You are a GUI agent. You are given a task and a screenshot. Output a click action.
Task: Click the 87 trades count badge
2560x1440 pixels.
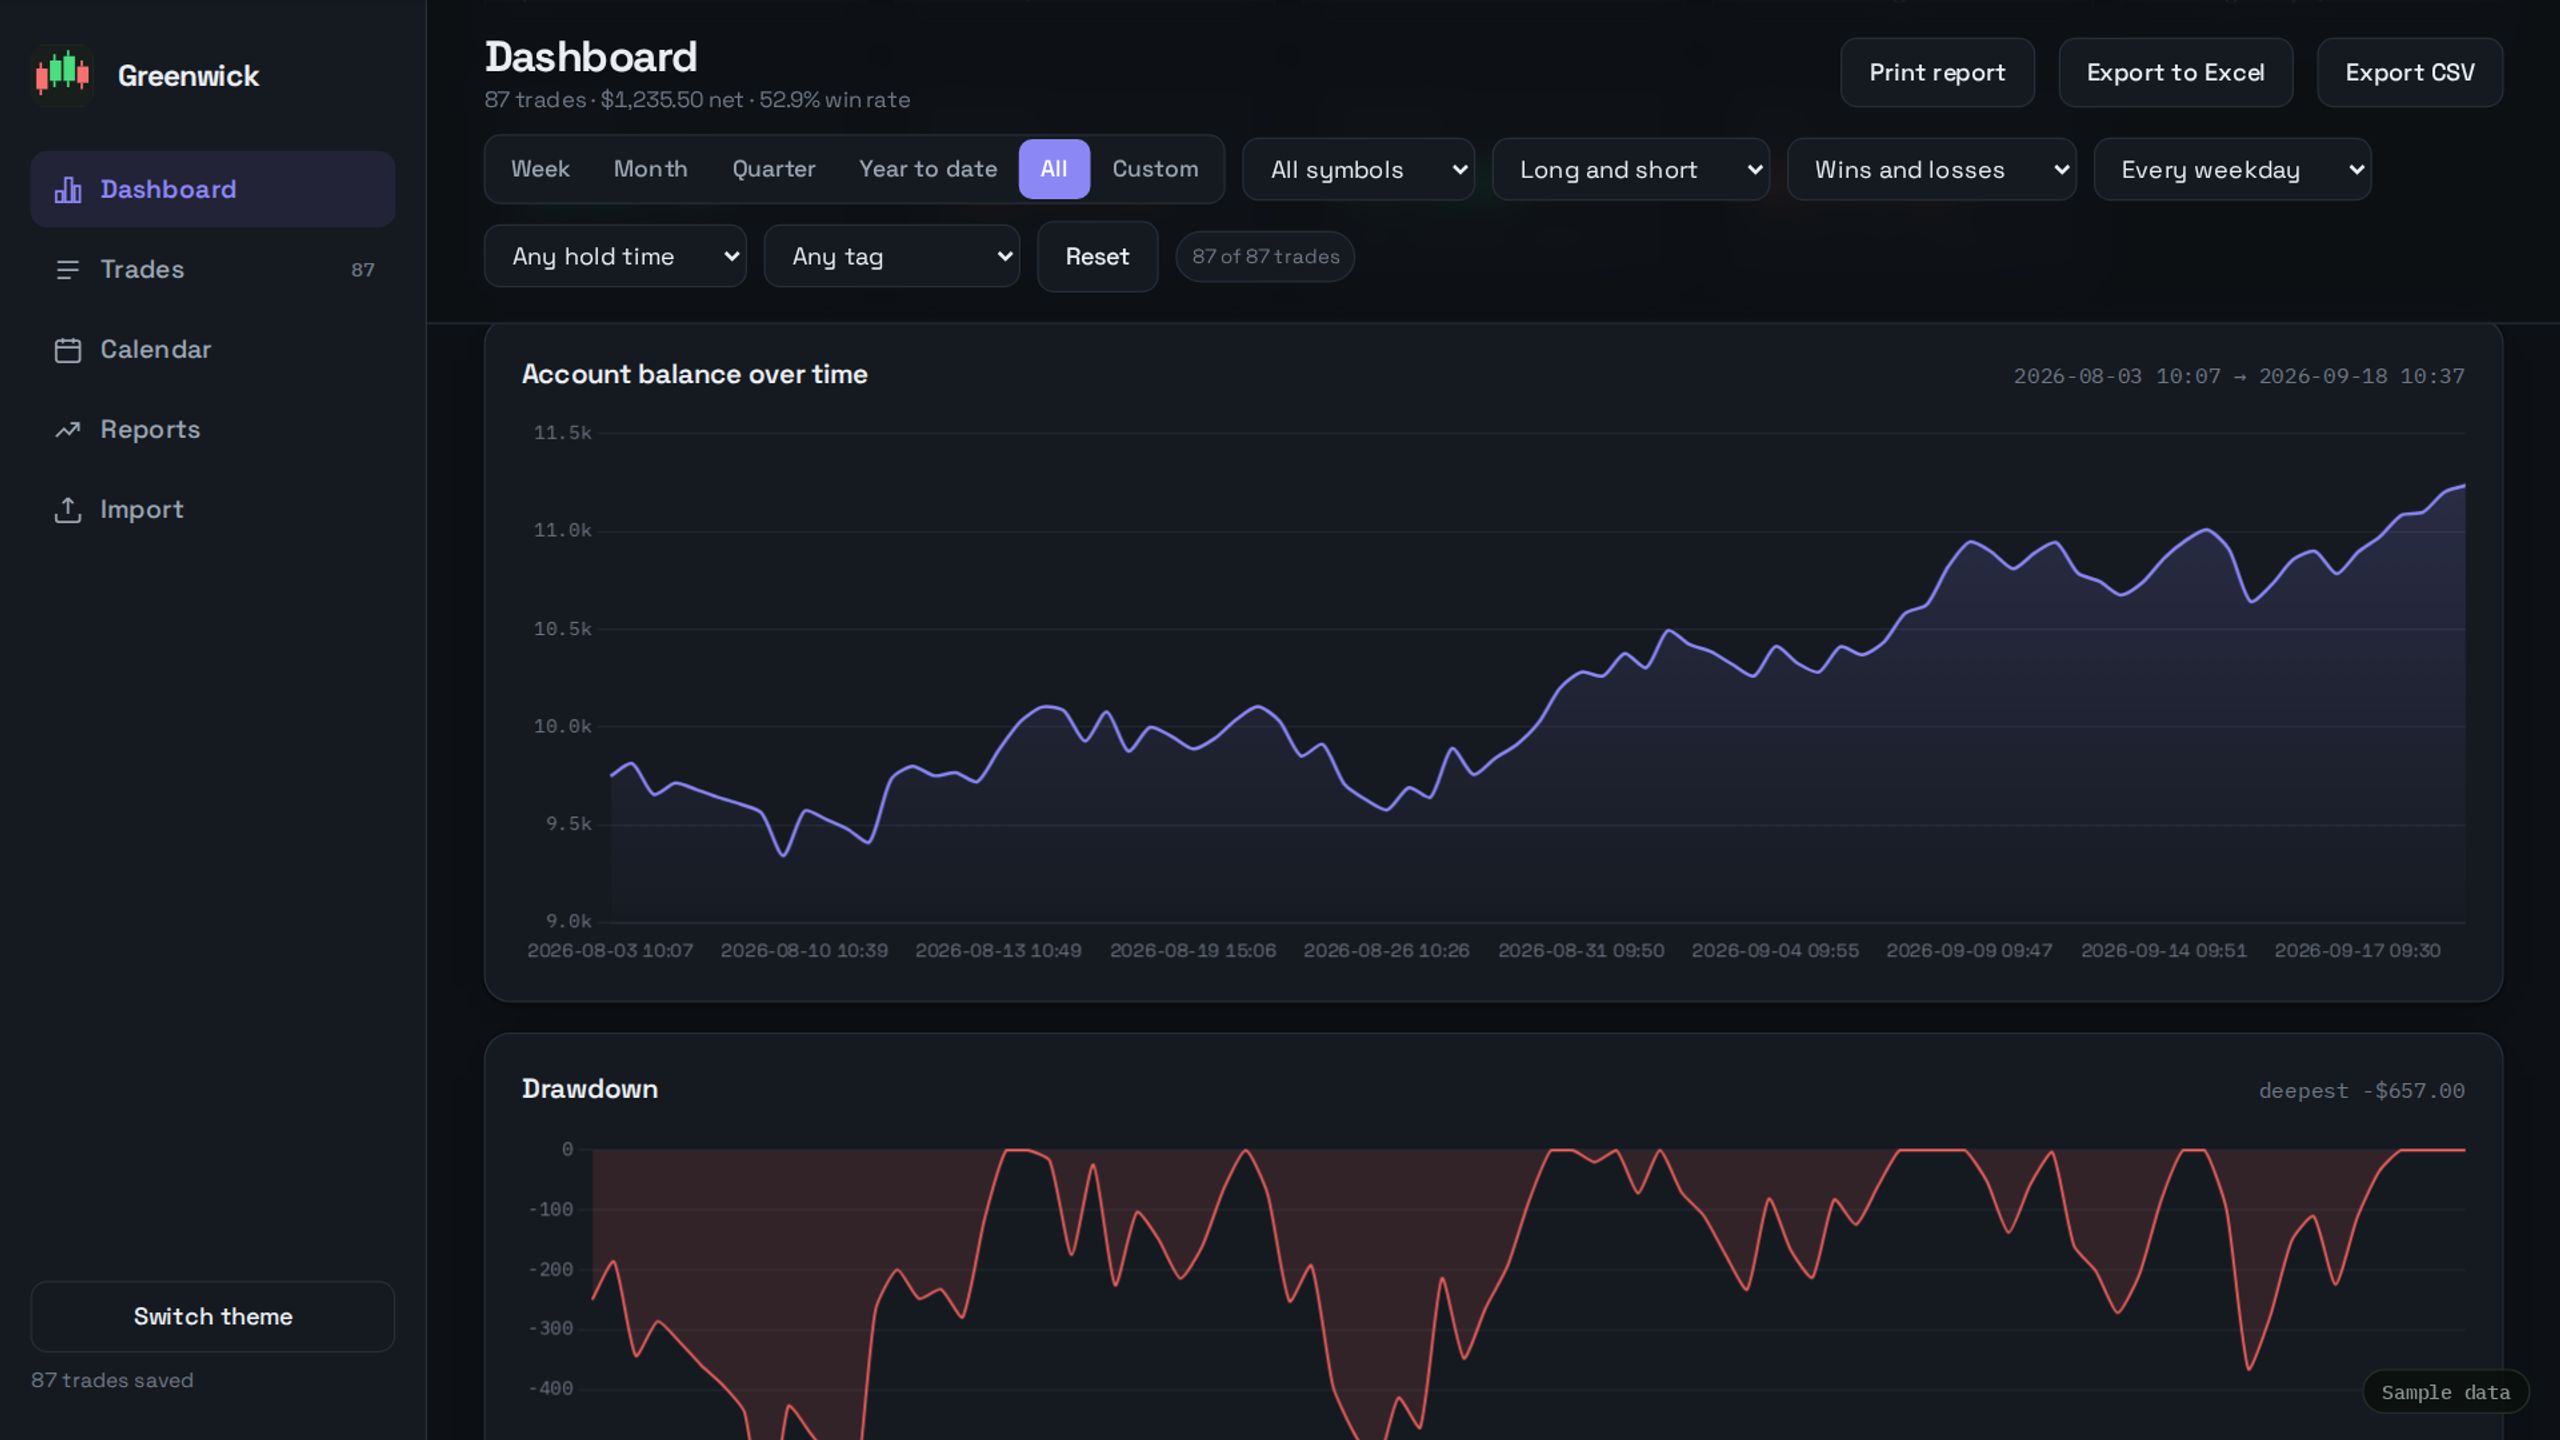[x=363, y=270]
